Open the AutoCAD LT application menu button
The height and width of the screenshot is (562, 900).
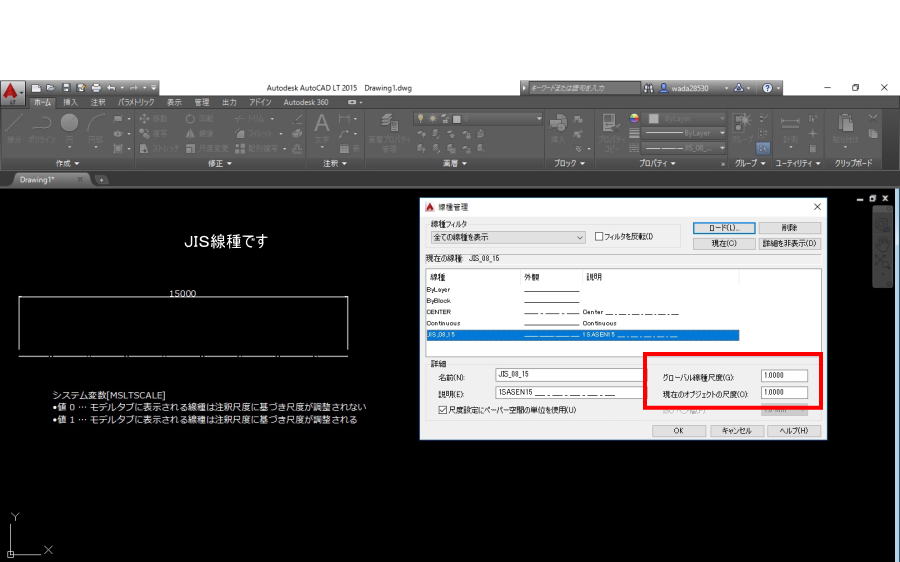click(x=12, y=93)
